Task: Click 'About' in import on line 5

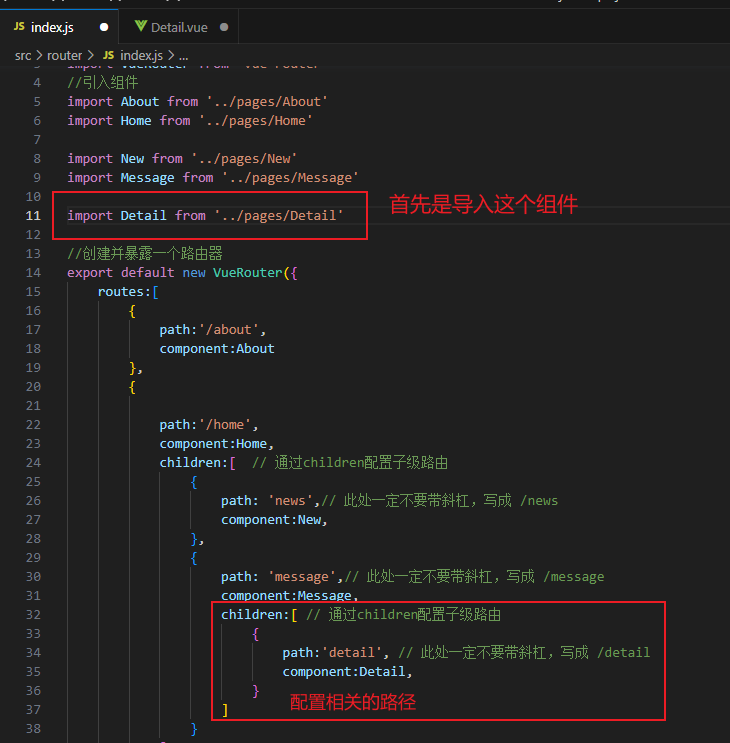Action: coord(140,101)
